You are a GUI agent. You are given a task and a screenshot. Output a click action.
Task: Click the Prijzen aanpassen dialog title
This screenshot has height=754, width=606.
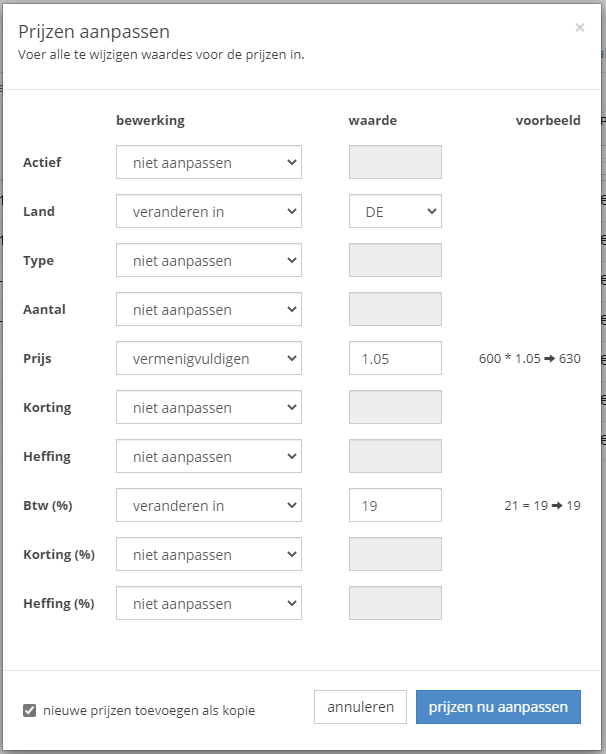94,32
